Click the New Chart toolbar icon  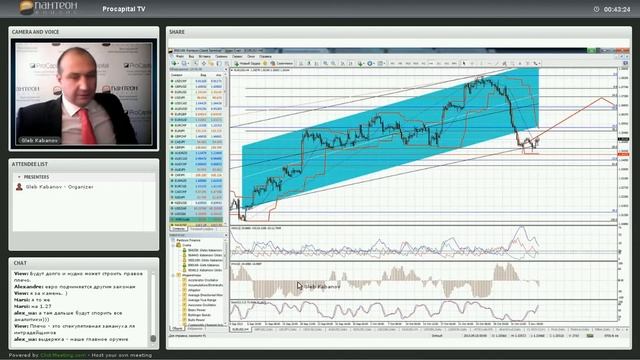click(174, 63)
